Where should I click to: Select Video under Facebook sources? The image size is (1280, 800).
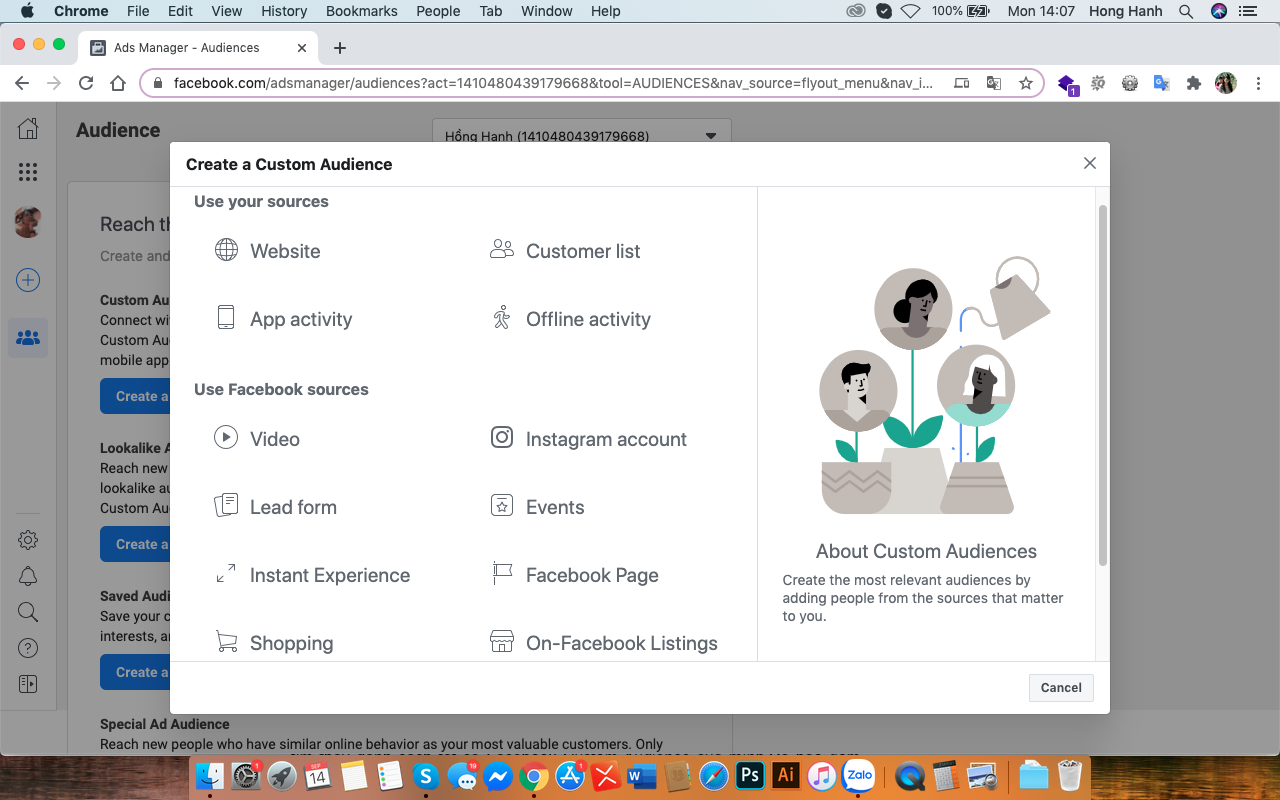click(x=257, y=439)
